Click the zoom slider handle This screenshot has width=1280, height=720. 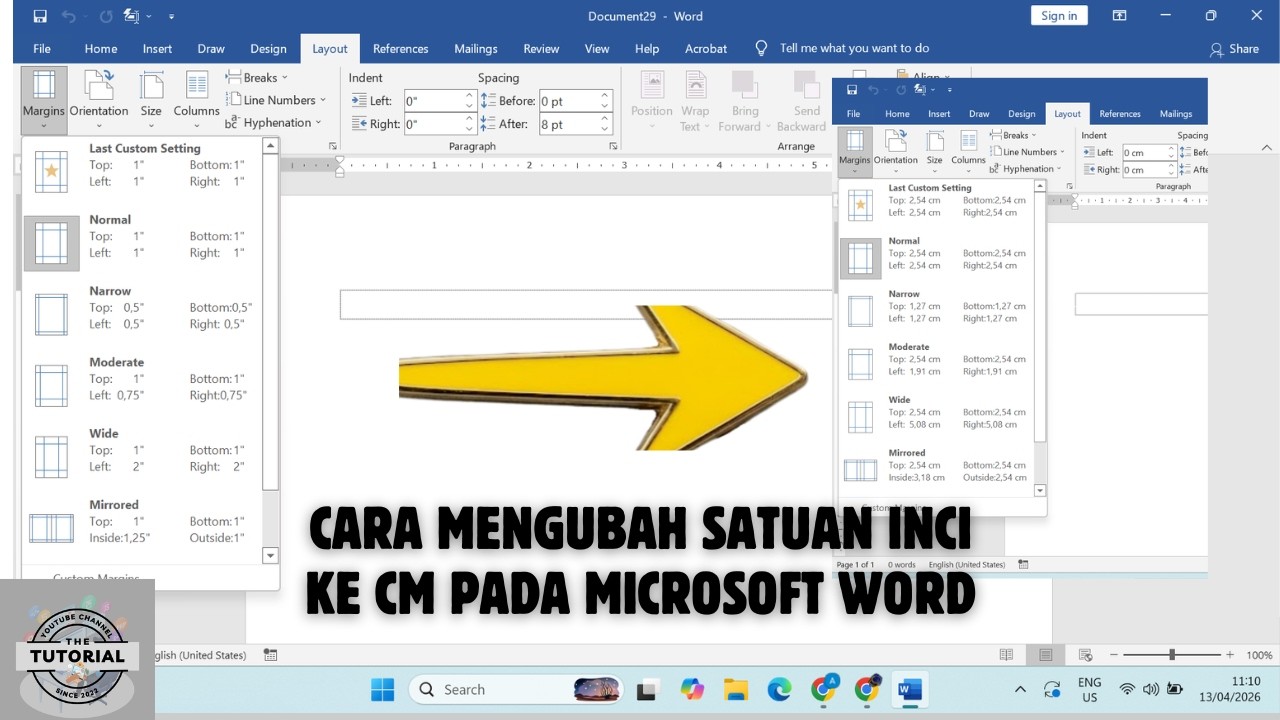[1171, 655]
